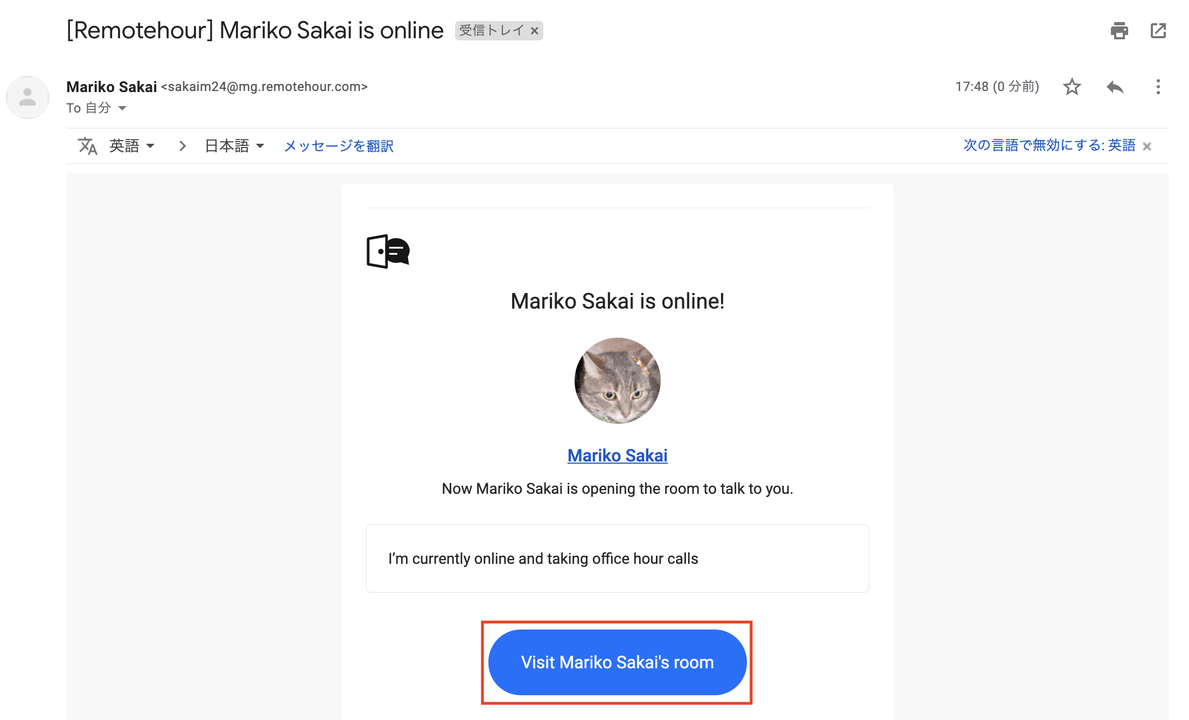Click the 受信トレイ inbox label tag
Screen dimensions: 1189x720
coord(491,30)
